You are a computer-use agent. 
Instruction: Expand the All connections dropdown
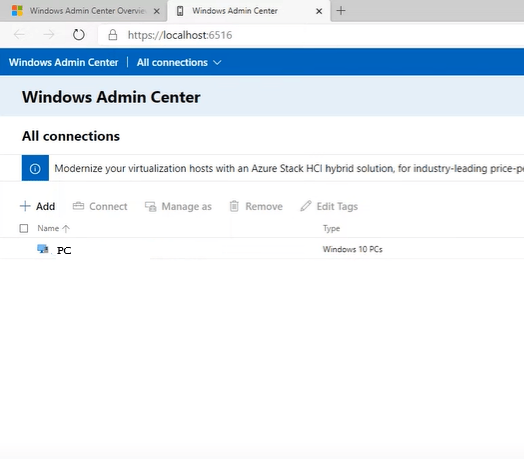pos(179,63)
